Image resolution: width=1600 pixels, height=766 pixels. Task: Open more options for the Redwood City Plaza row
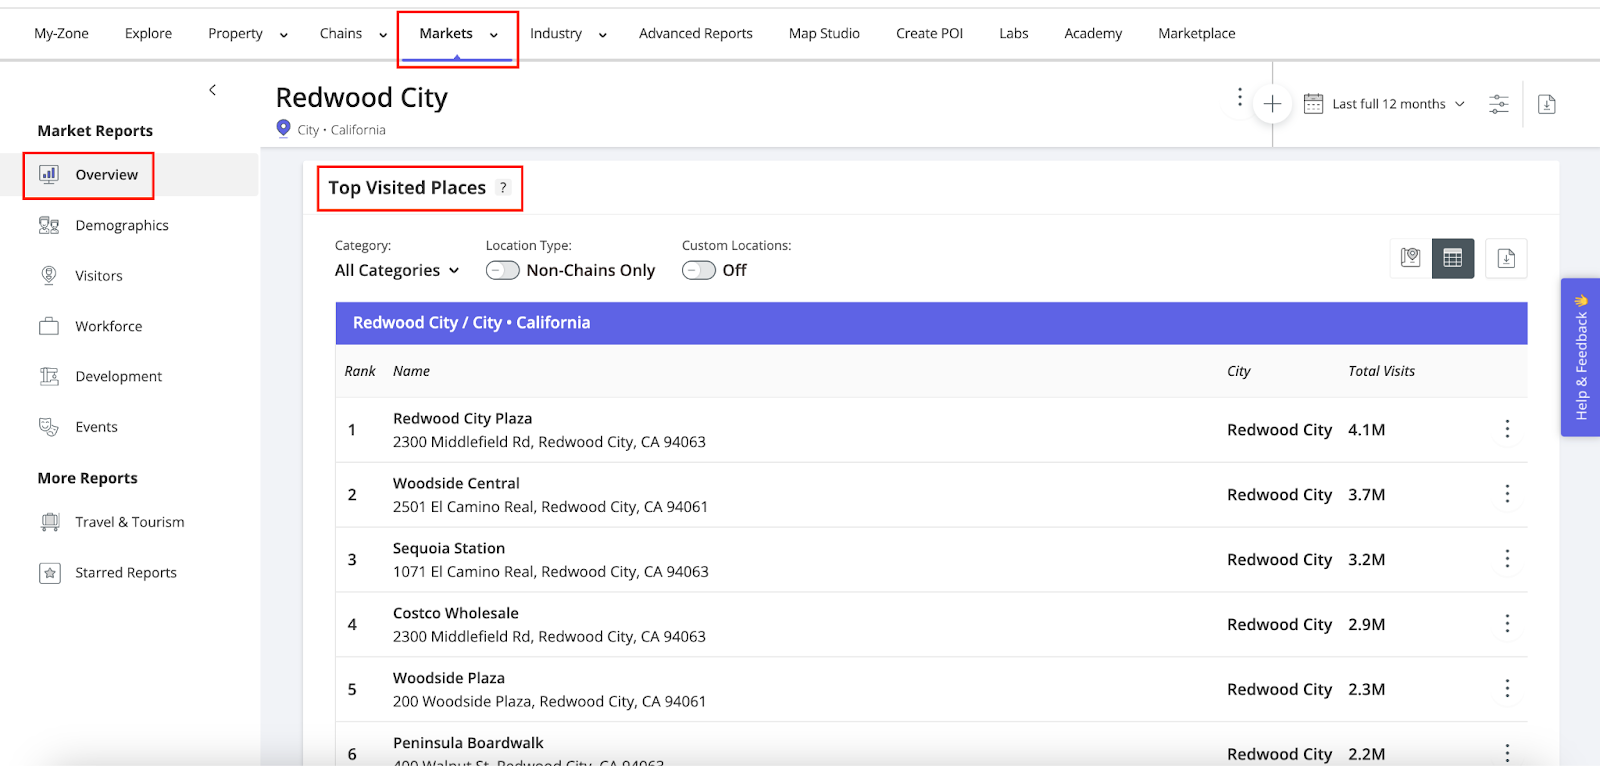pyautogui.click(x=1507, y=429)
